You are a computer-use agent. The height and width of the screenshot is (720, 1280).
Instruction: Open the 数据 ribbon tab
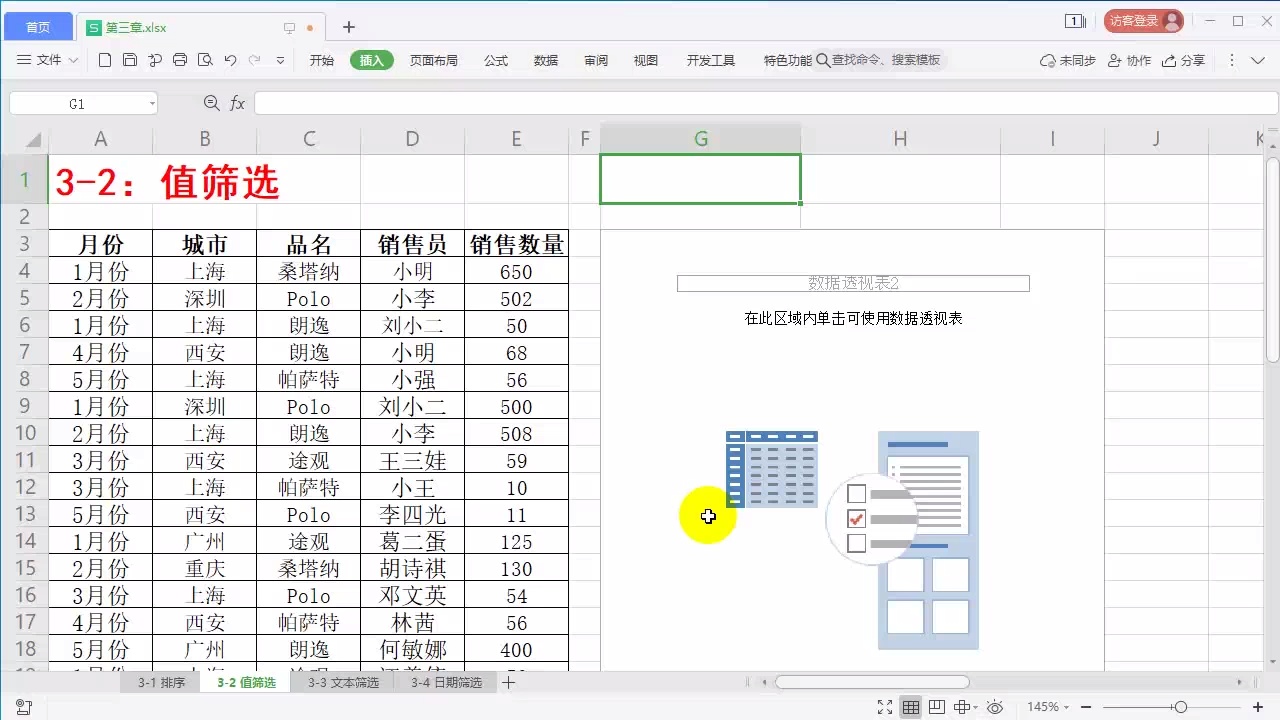545,60
